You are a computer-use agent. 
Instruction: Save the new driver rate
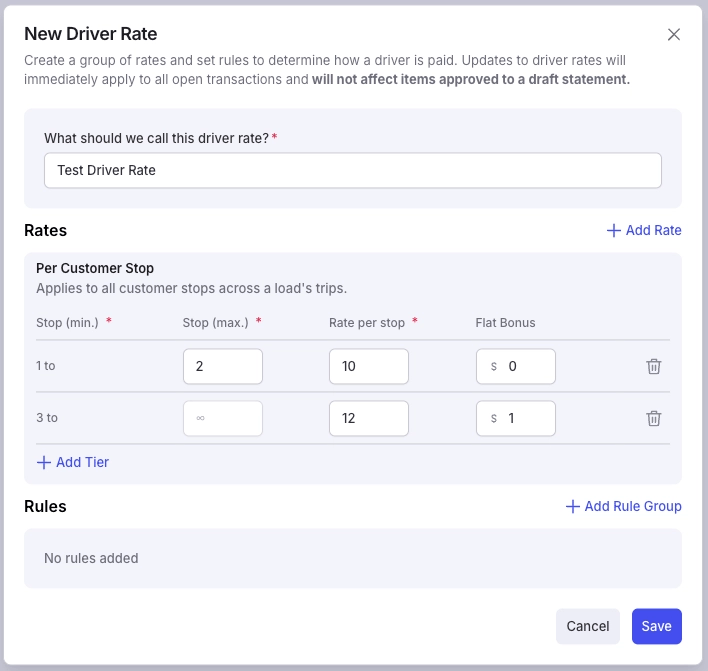coord(657,626)
